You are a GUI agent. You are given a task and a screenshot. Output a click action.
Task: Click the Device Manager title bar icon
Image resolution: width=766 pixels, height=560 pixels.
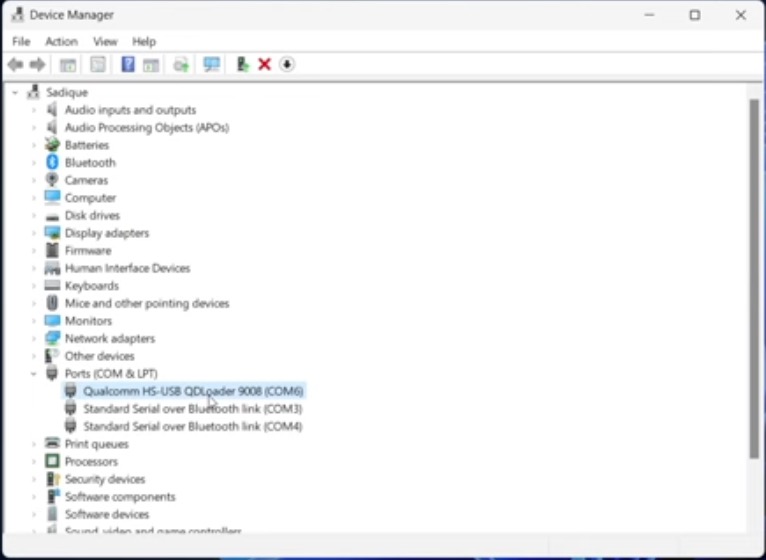coord(17,15)
